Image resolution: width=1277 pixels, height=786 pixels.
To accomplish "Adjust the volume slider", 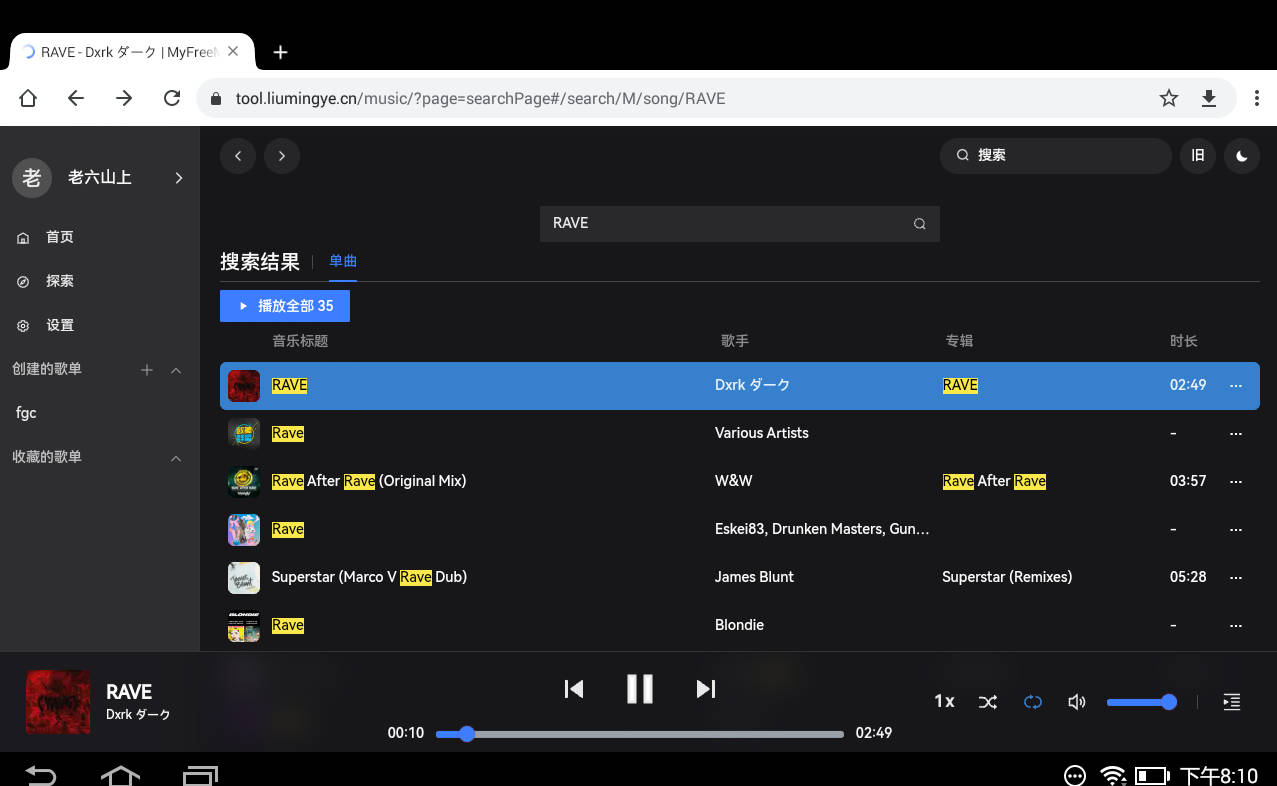I will coord(1140,702).
